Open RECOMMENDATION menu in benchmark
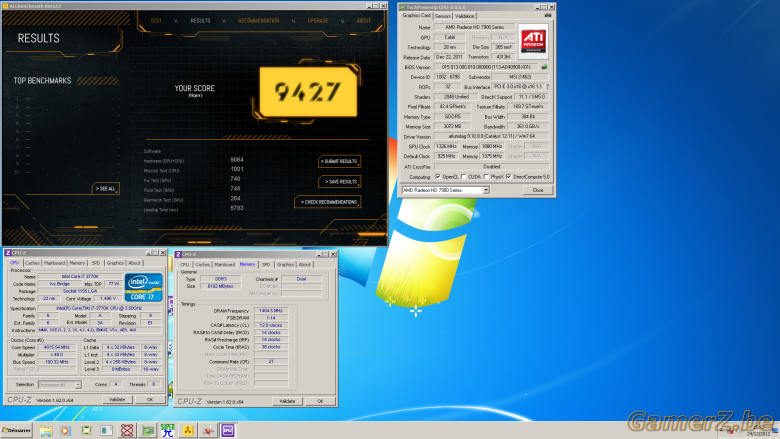This screenshot has height=439, width=780. pos(258,21)
